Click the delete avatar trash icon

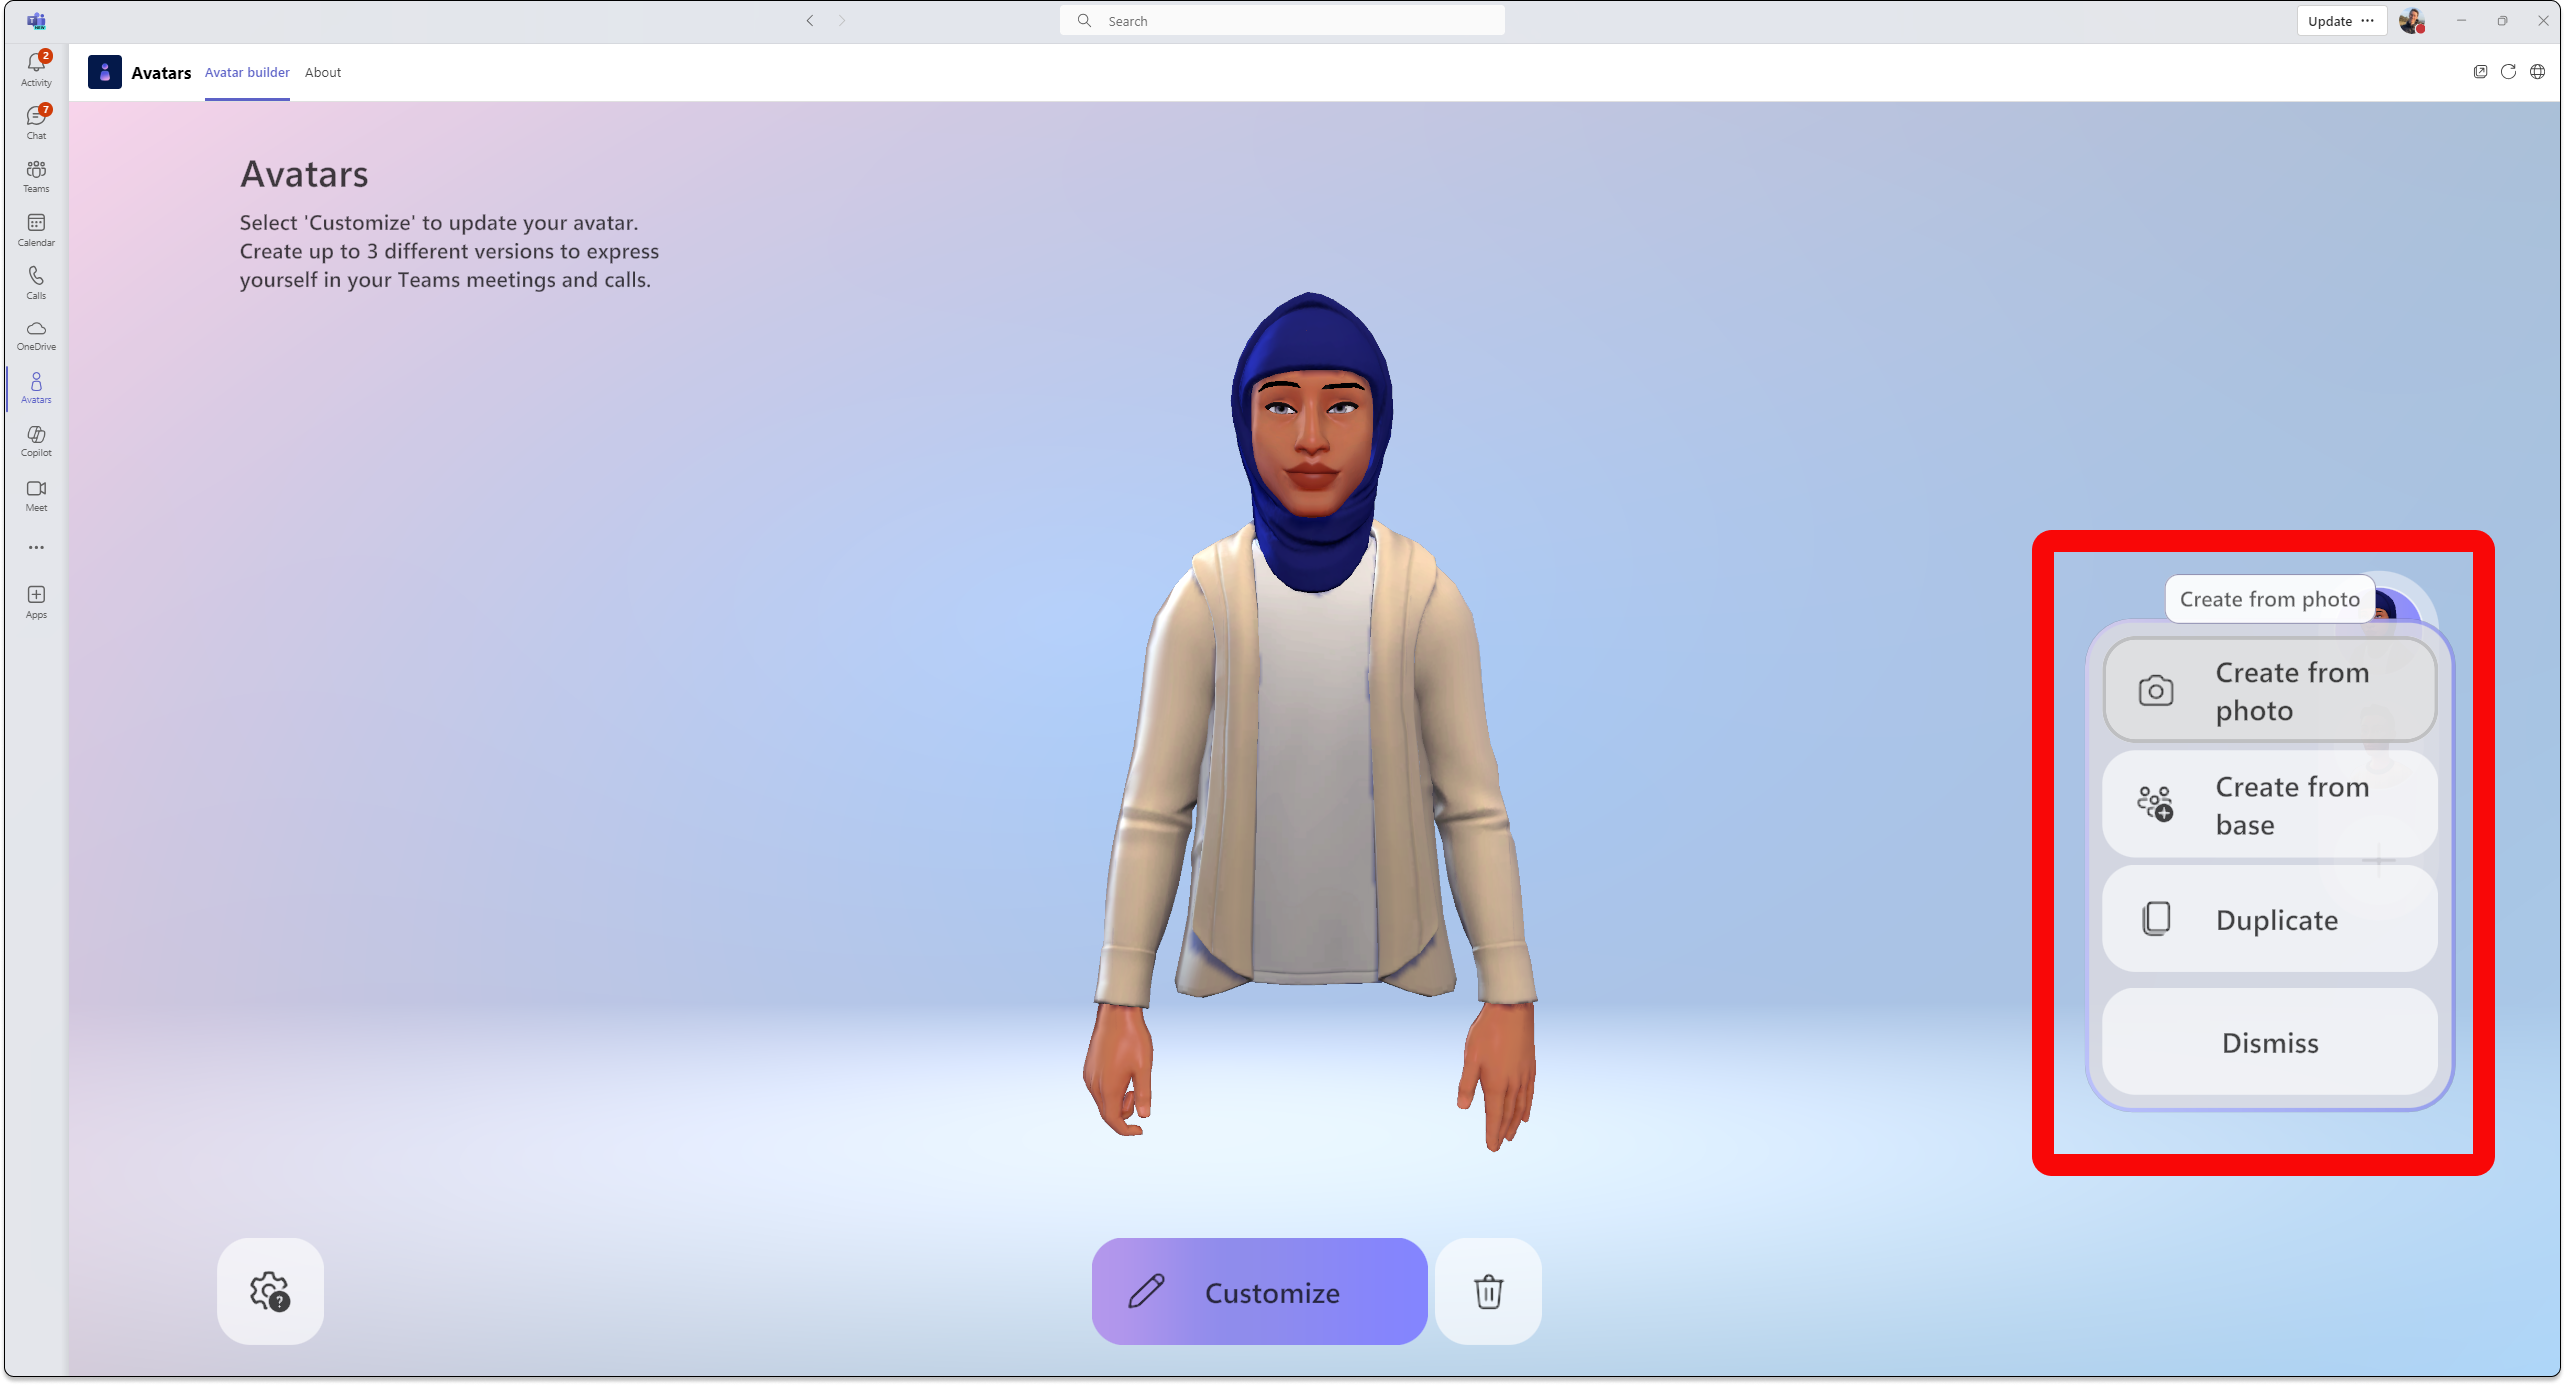[1489, 1291]
